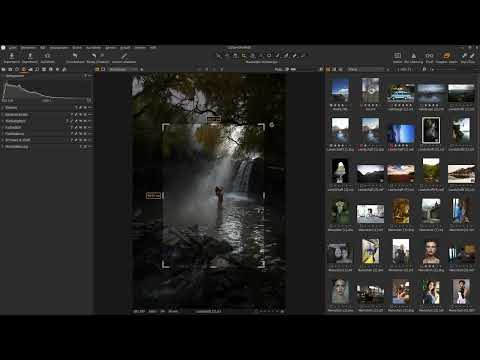Viewport: 480px width, 360px height.
Task: Select the bright blue abstract thumbnail
Action: [x=401, y=133]
